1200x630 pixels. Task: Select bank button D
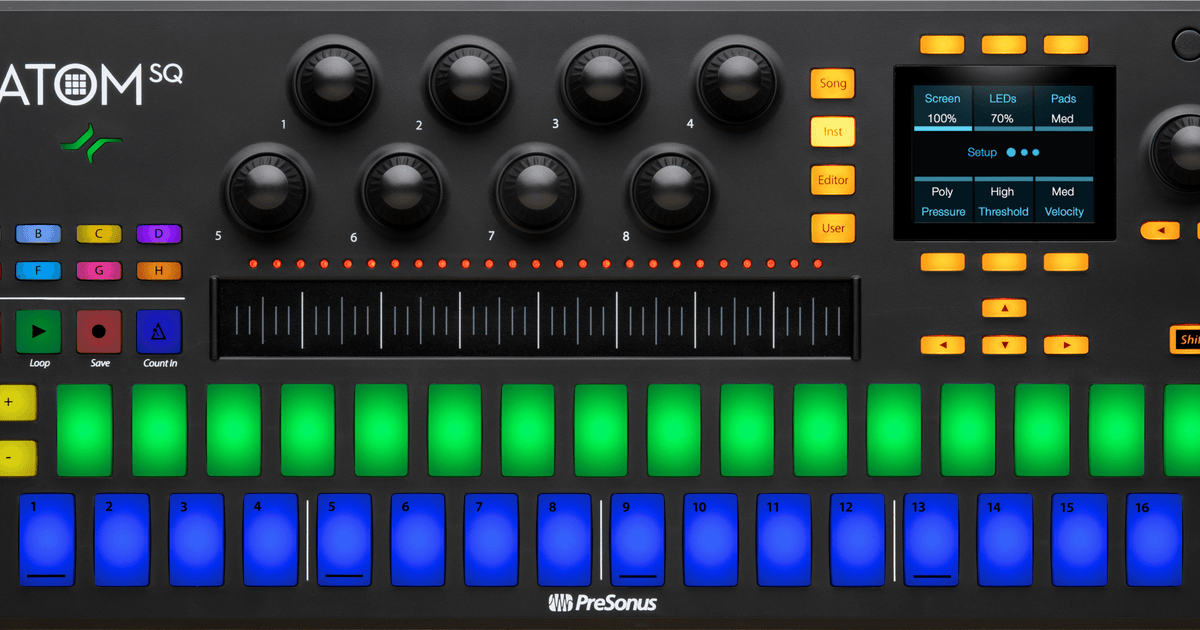(x=159, y=234)
